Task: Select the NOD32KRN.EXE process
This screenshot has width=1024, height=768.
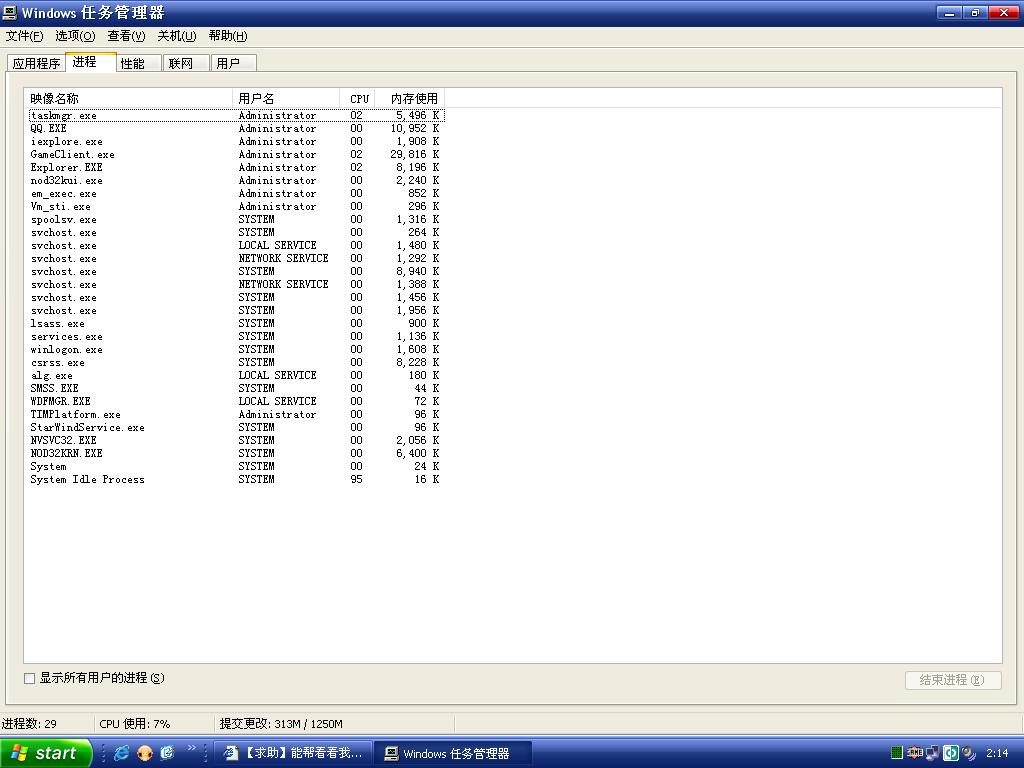Action: coord(236,454)
